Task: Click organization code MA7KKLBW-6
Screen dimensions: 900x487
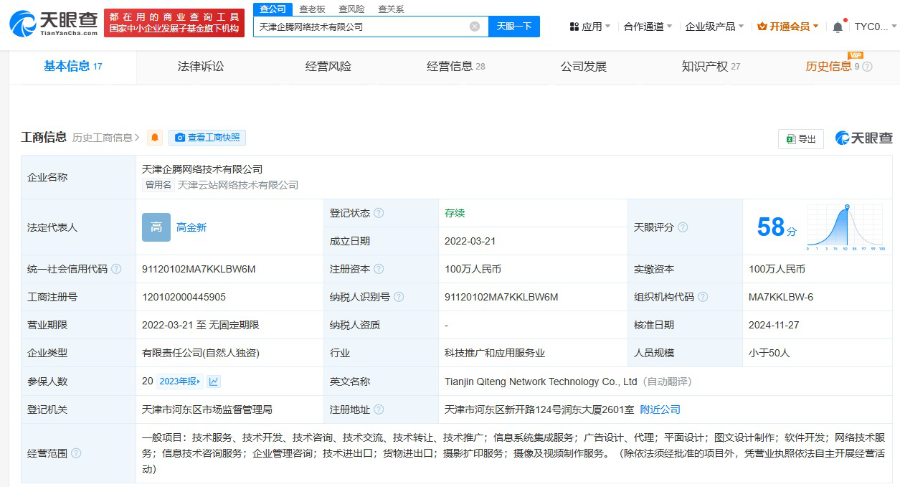Action: 781,297
